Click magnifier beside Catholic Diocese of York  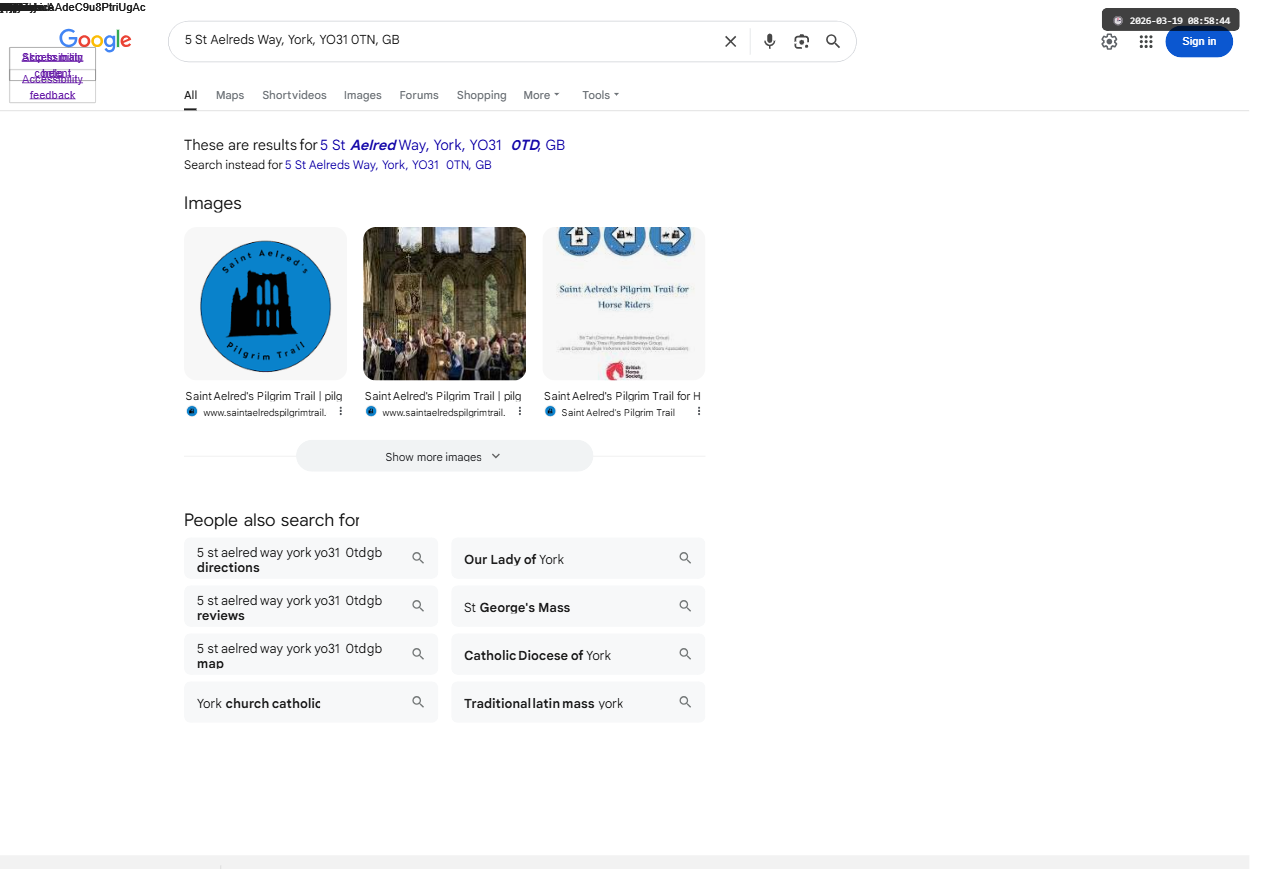click(685, 654)
